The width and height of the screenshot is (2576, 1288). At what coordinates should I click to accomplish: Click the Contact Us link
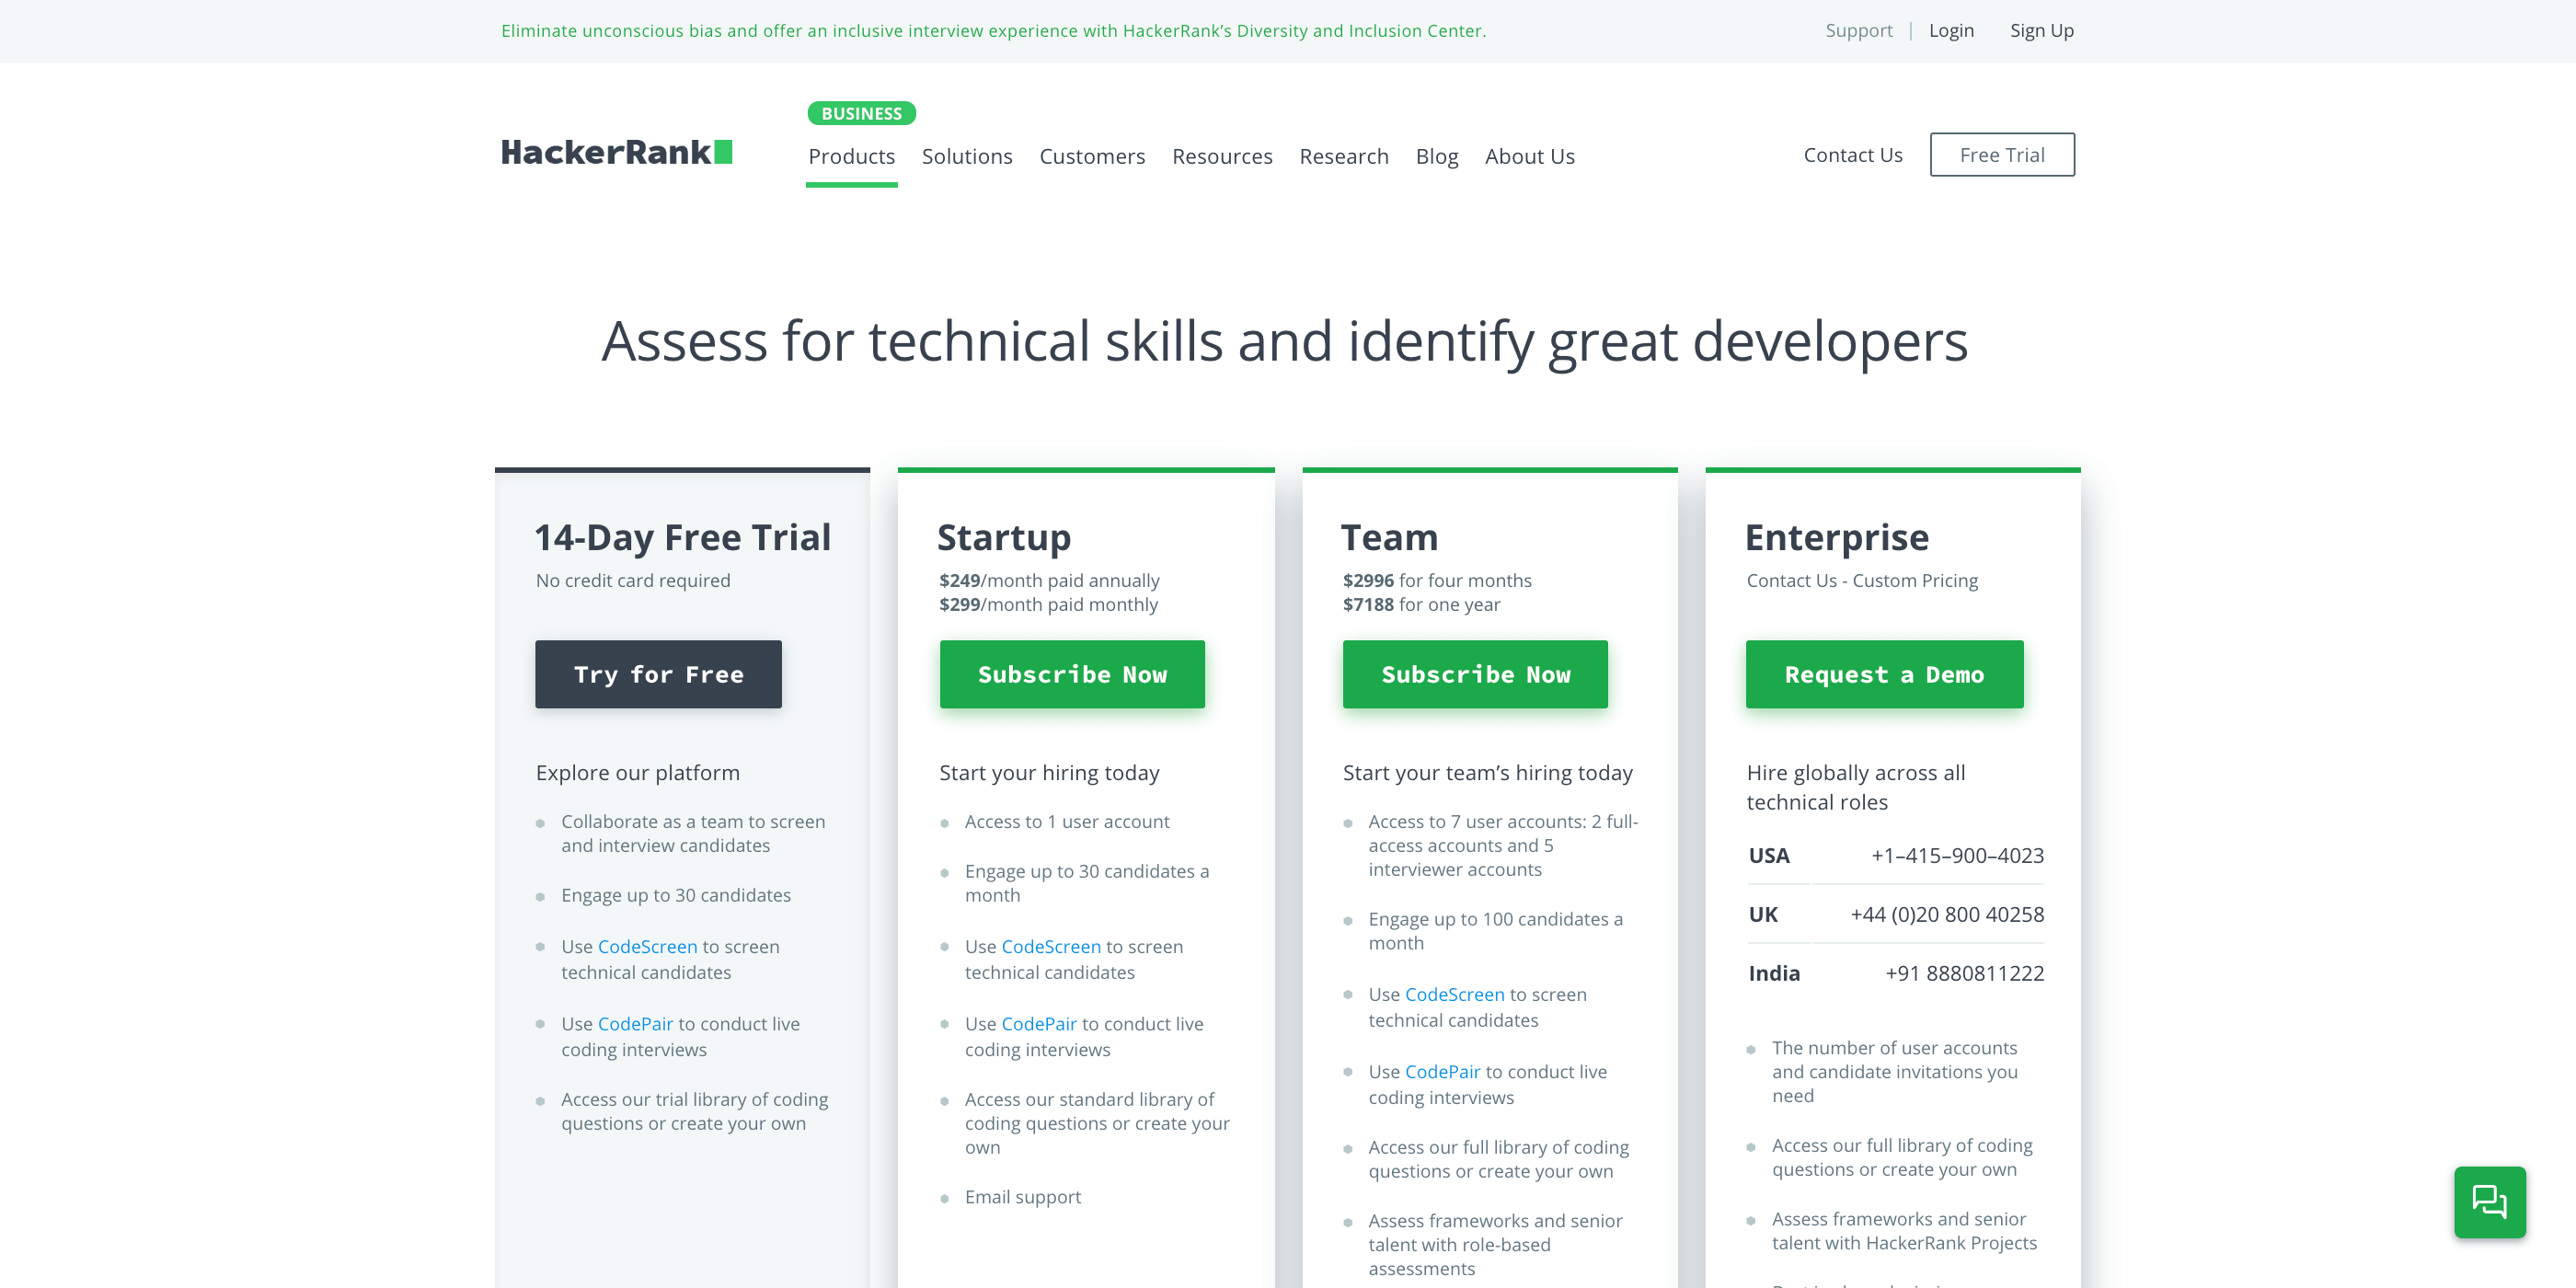click(1852, 155)
